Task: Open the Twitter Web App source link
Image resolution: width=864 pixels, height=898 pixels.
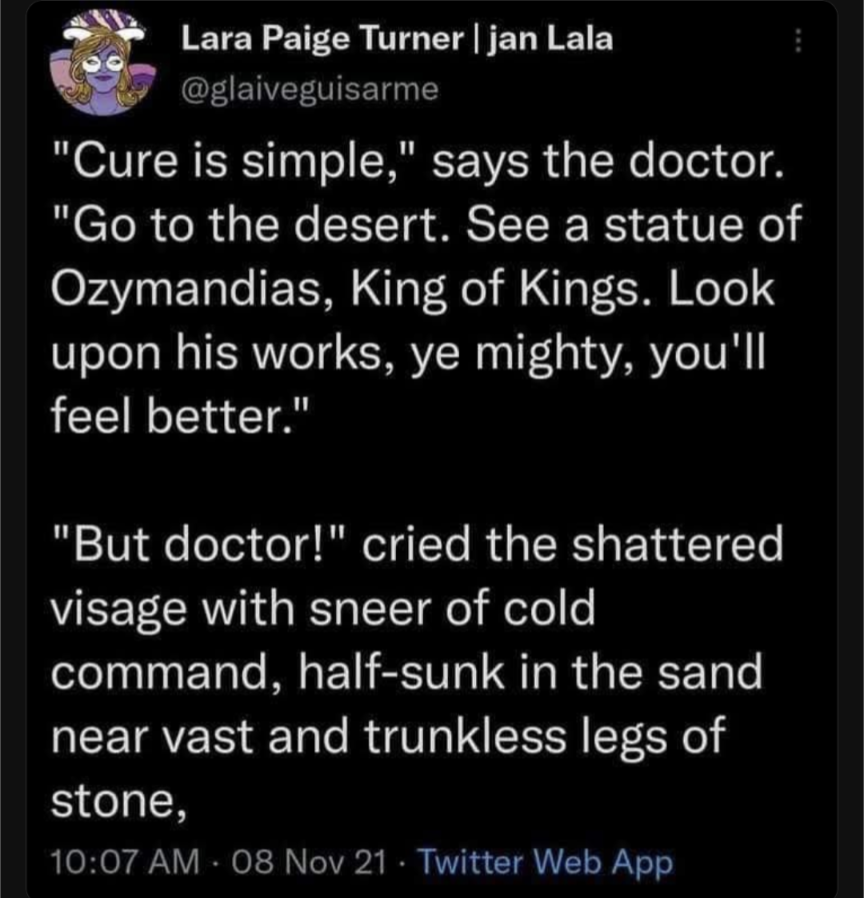Action: click(544, 860)
